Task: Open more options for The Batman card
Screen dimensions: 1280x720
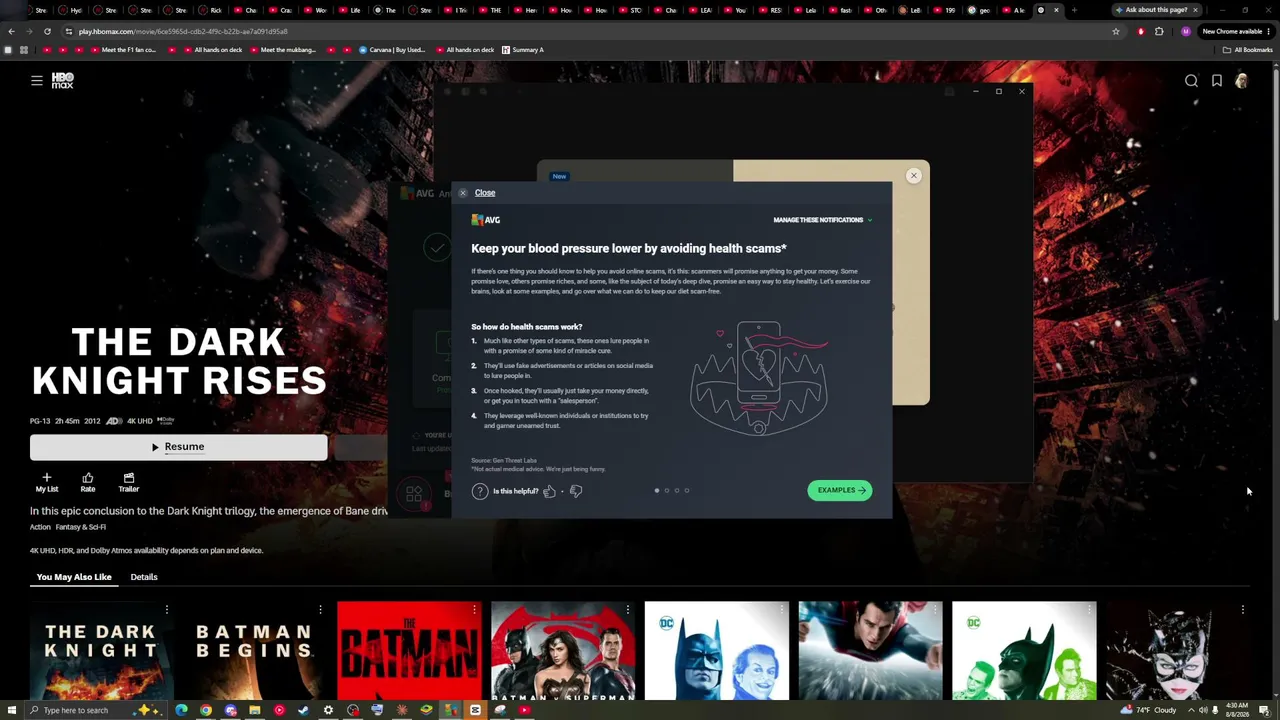Action: tap(474, 609)
